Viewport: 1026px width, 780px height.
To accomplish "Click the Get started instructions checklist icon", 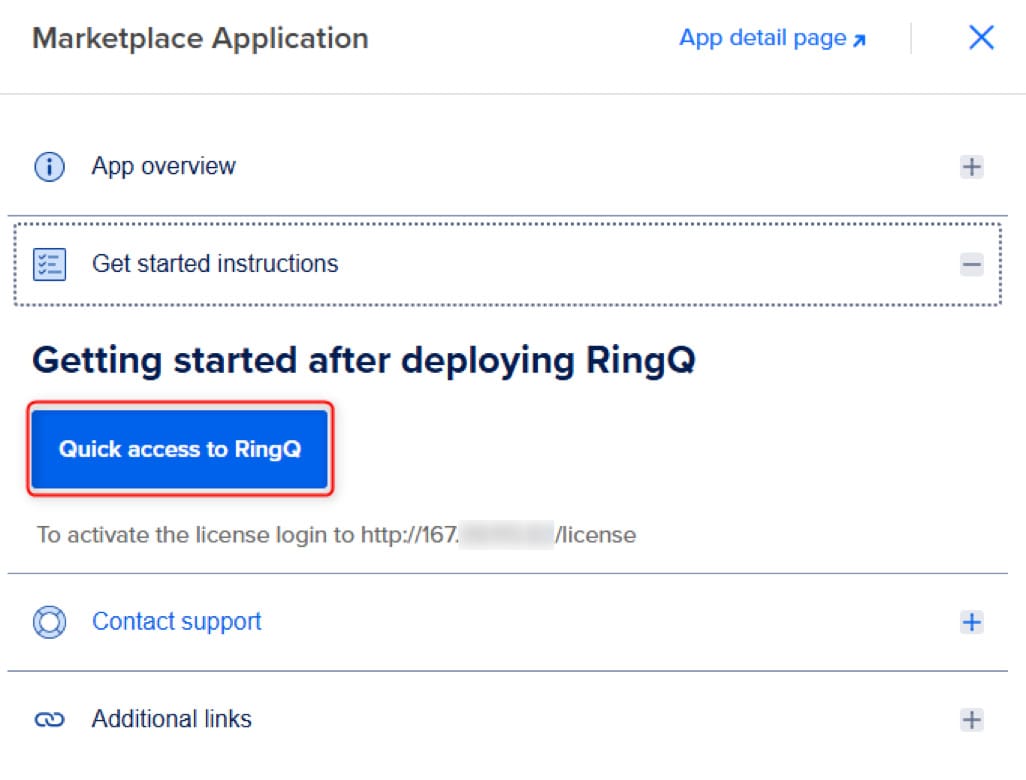I will (x=49, y=264).
